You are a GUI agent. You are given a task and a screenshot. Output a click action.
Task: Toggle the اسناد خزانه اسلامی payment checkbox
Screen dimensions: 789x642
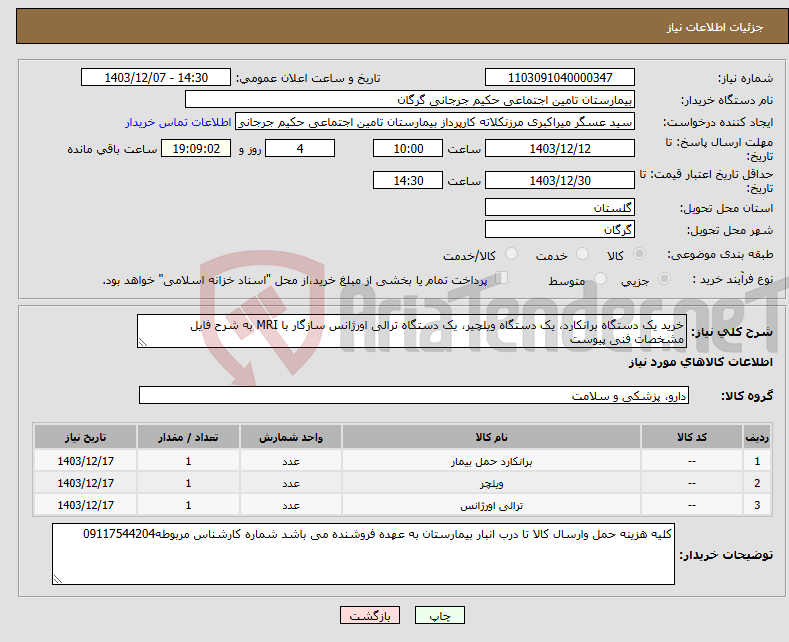(x=501, y=277)
